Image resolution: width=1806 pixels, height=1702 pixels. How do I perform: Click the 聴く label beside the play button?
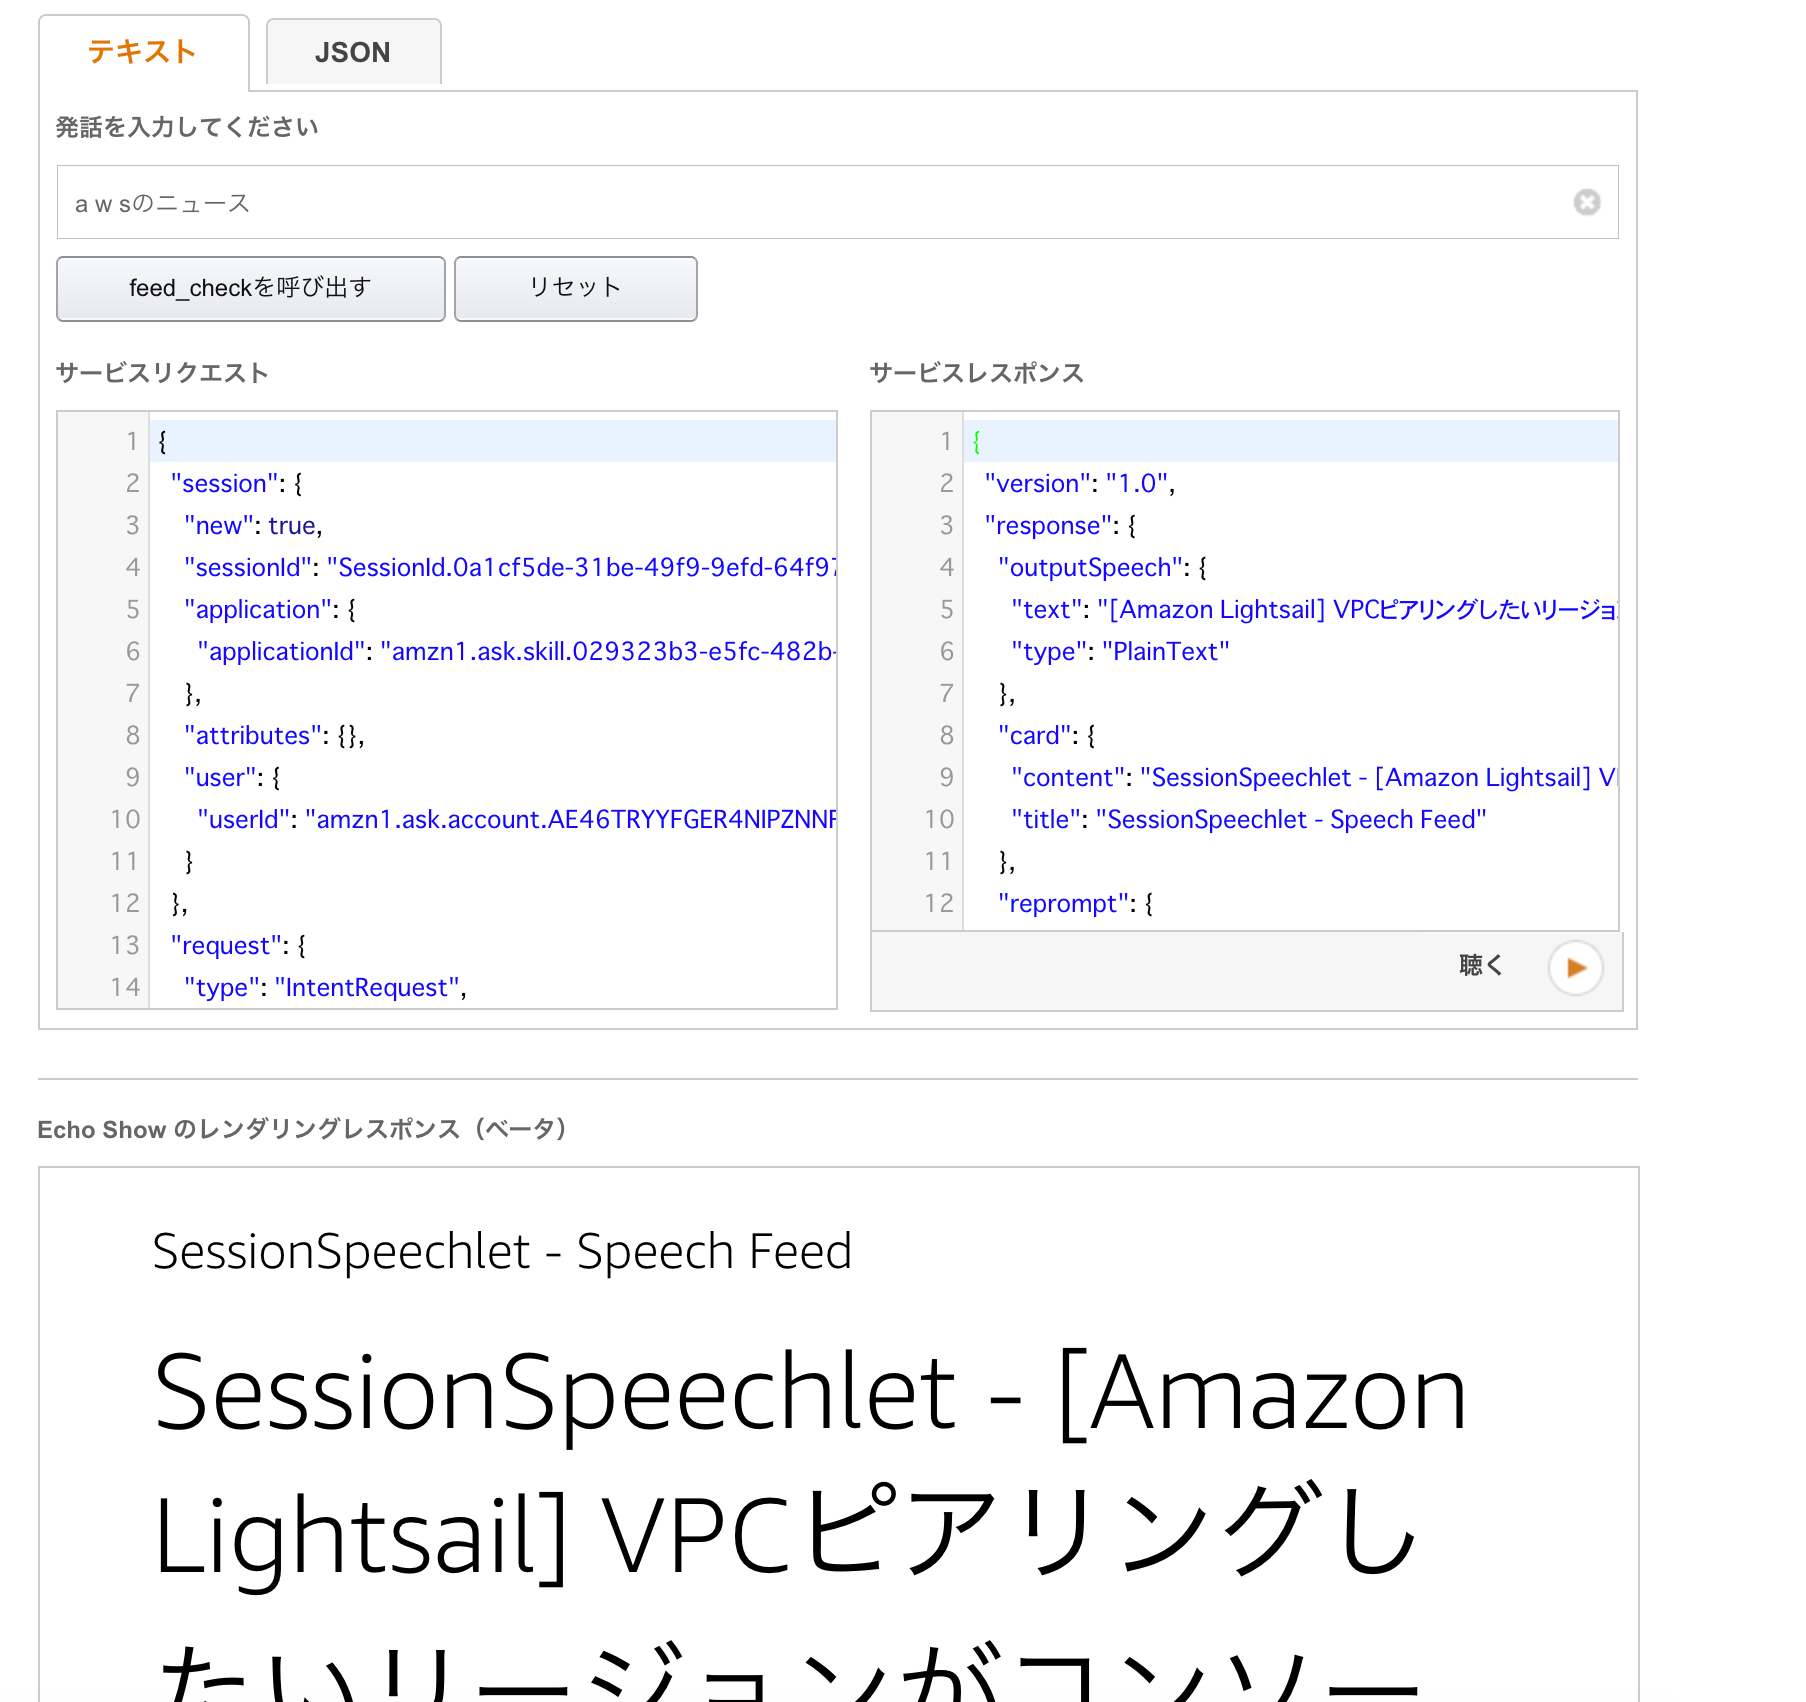pyautogui.click(x=1481, y=965)
